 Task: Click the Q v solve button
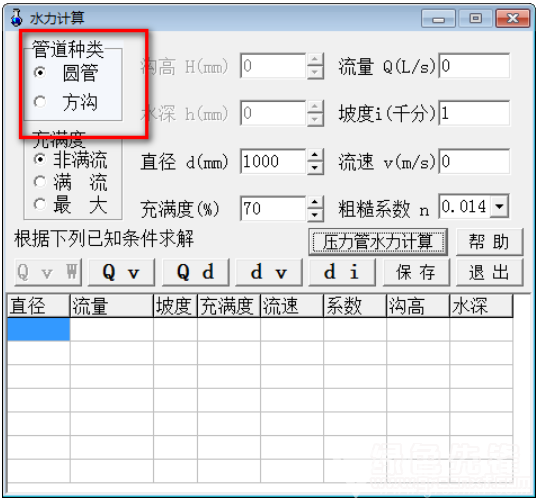pos(121,272)
